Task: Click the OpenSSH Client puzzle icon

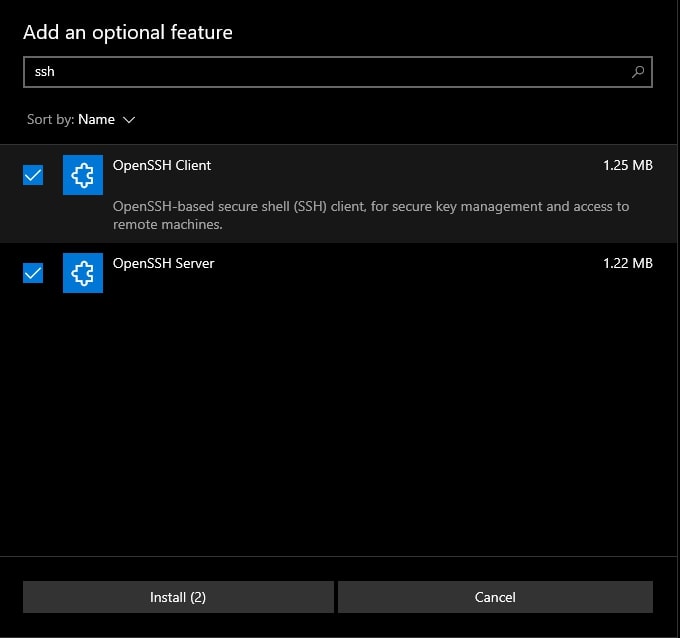Action: pos(83,175)
